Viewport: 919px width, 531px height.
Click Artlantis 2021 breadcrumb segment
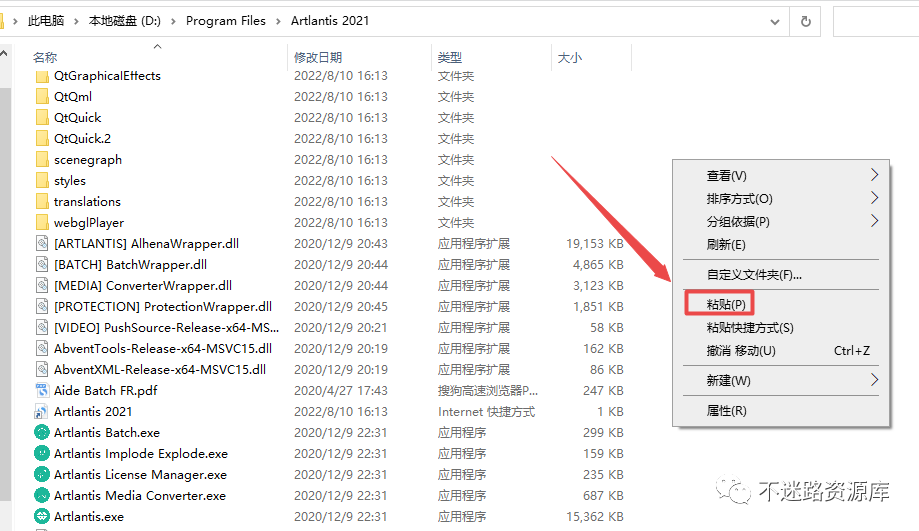330,21
